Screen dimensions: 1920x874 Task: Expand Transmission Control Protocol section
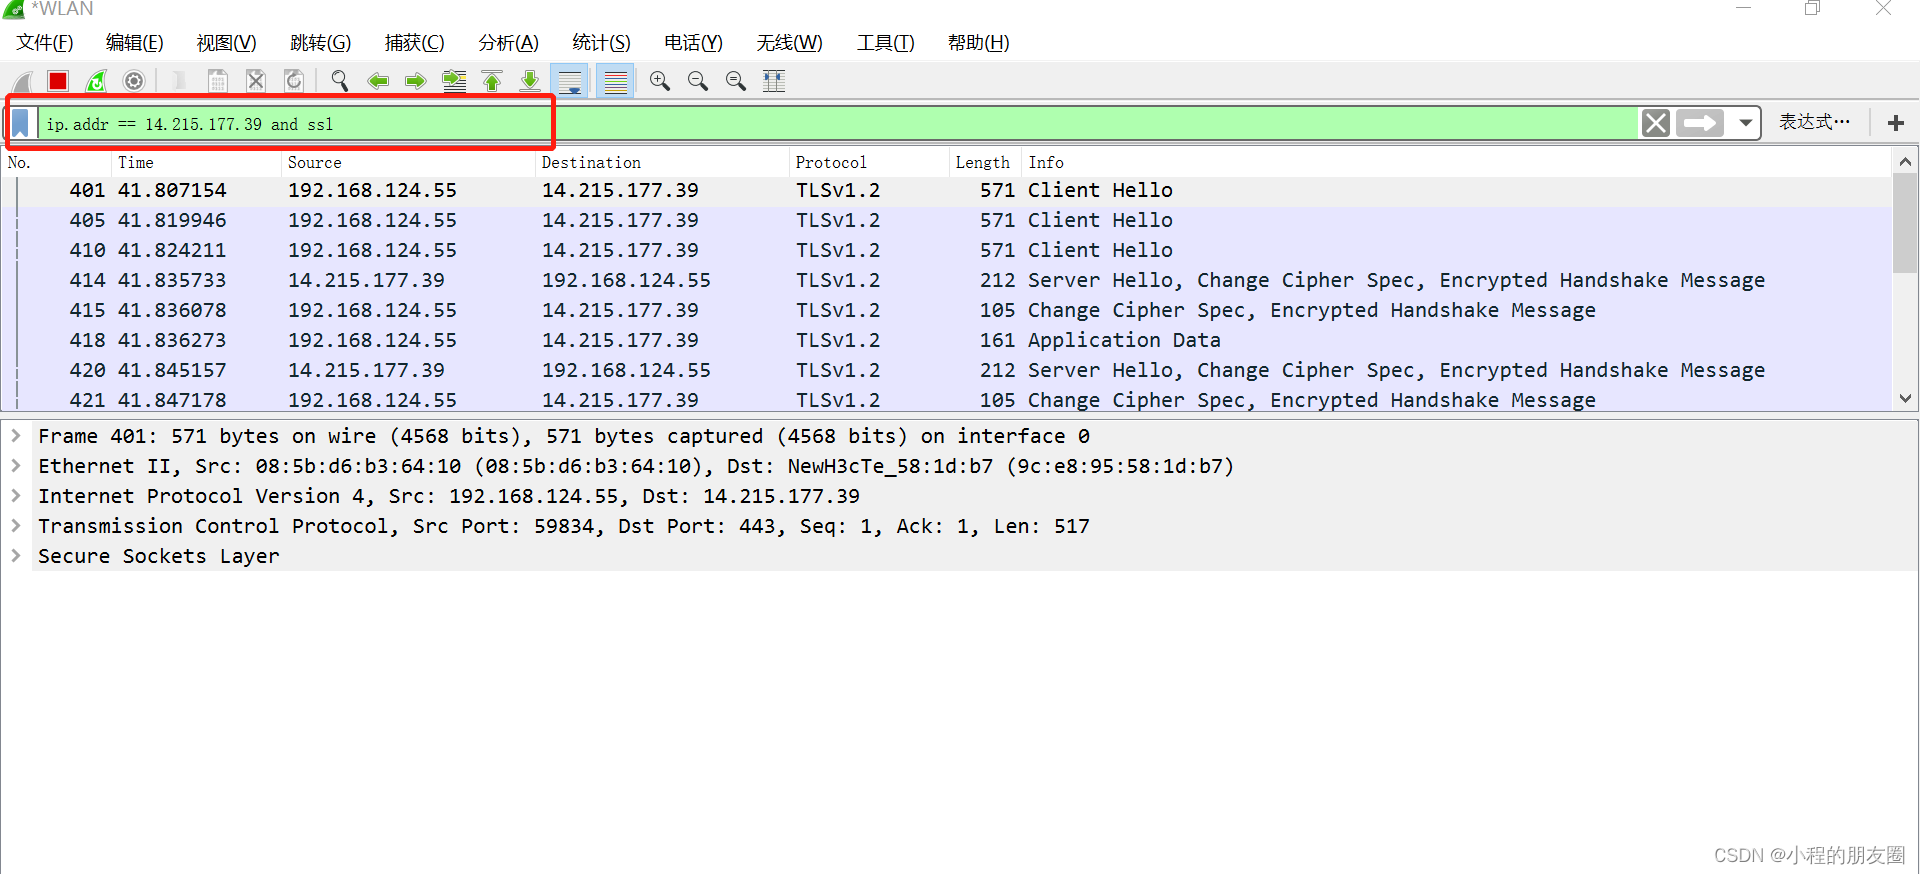[x=16, y=526]
